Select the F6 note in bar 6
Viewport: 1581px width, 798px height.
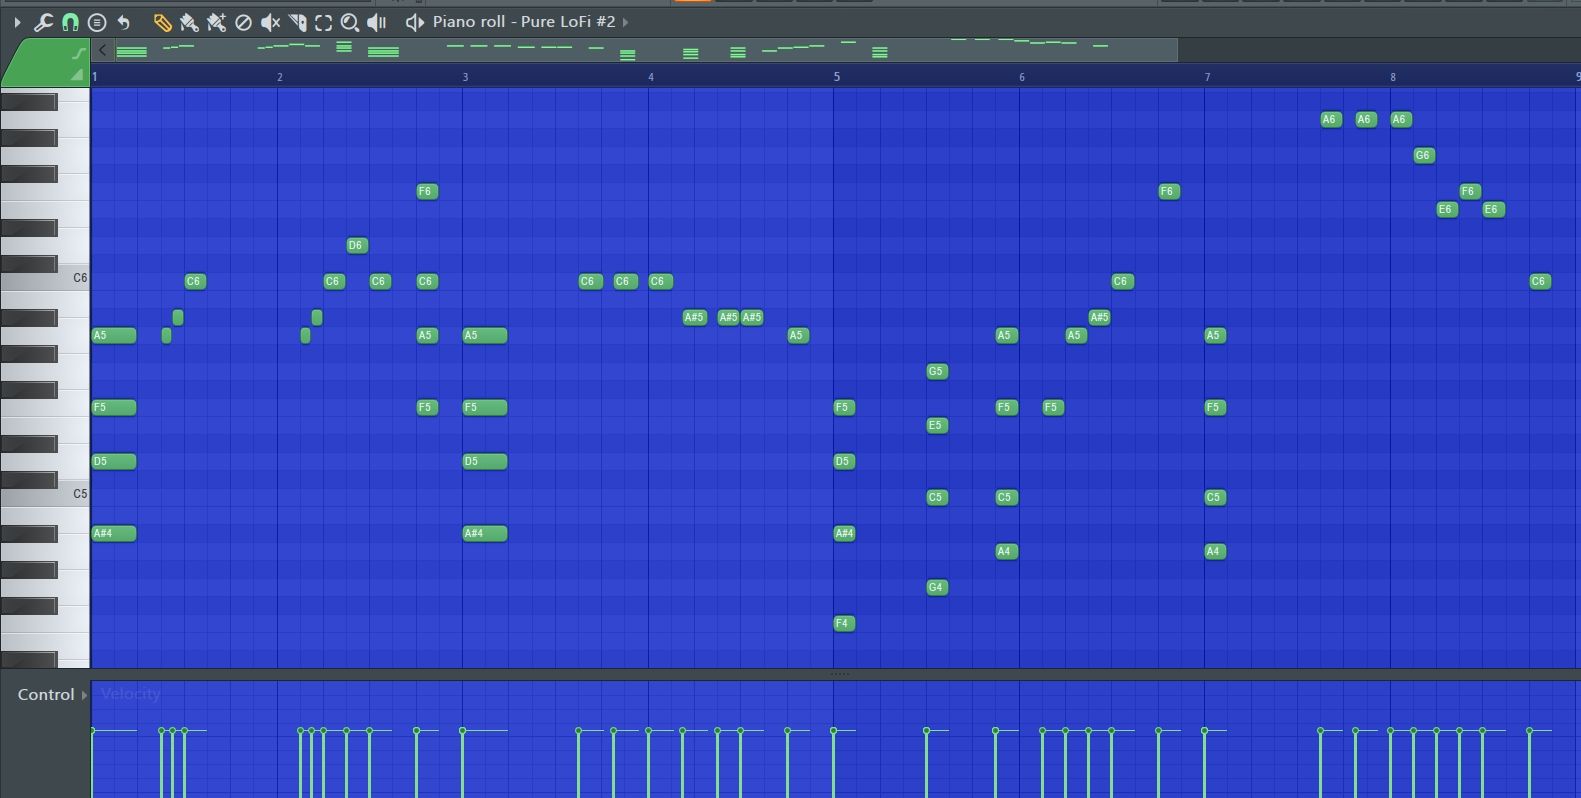1169,191
